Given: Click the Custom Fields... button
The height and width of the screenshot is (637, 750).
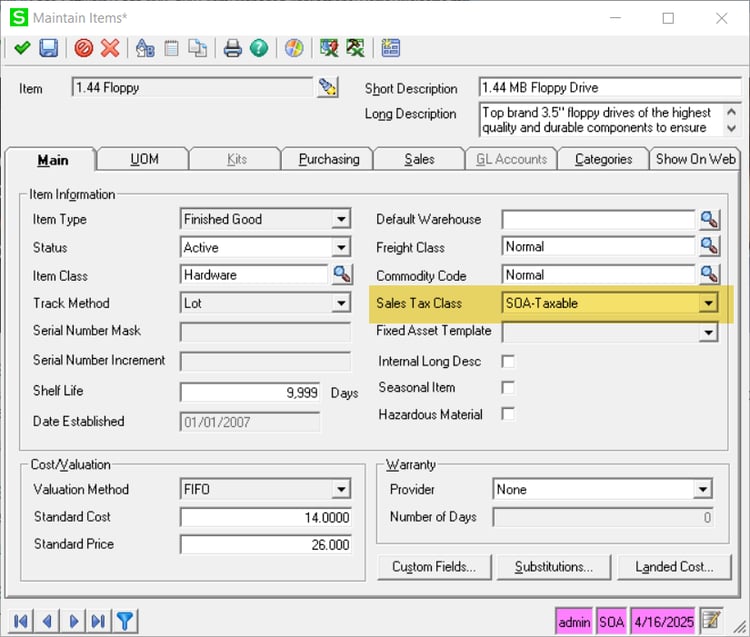Looking at the screenshot, I should pos(433,566).
